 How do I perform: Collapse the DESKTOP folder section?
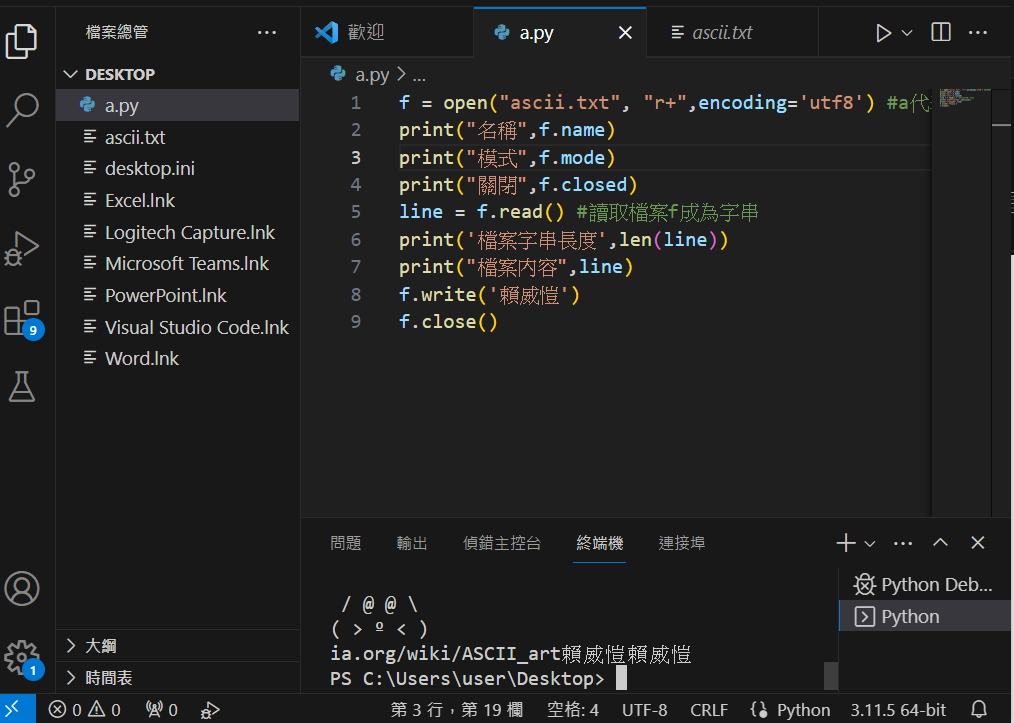click(178, 74)
